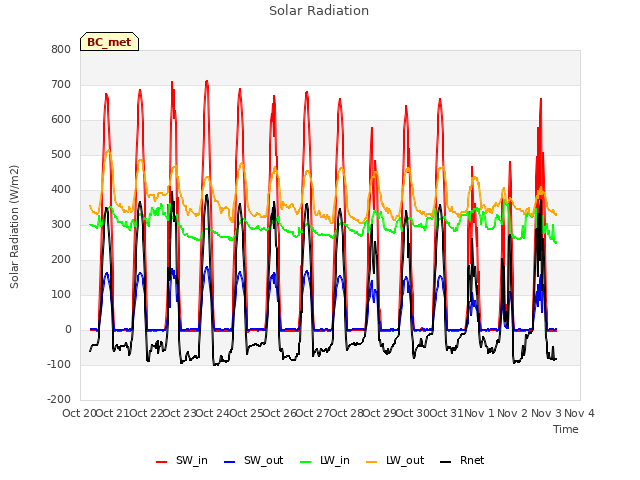Click the Oct 23 x-axis tick label
This screenshot has width=640, height=480.
[180, 413]
